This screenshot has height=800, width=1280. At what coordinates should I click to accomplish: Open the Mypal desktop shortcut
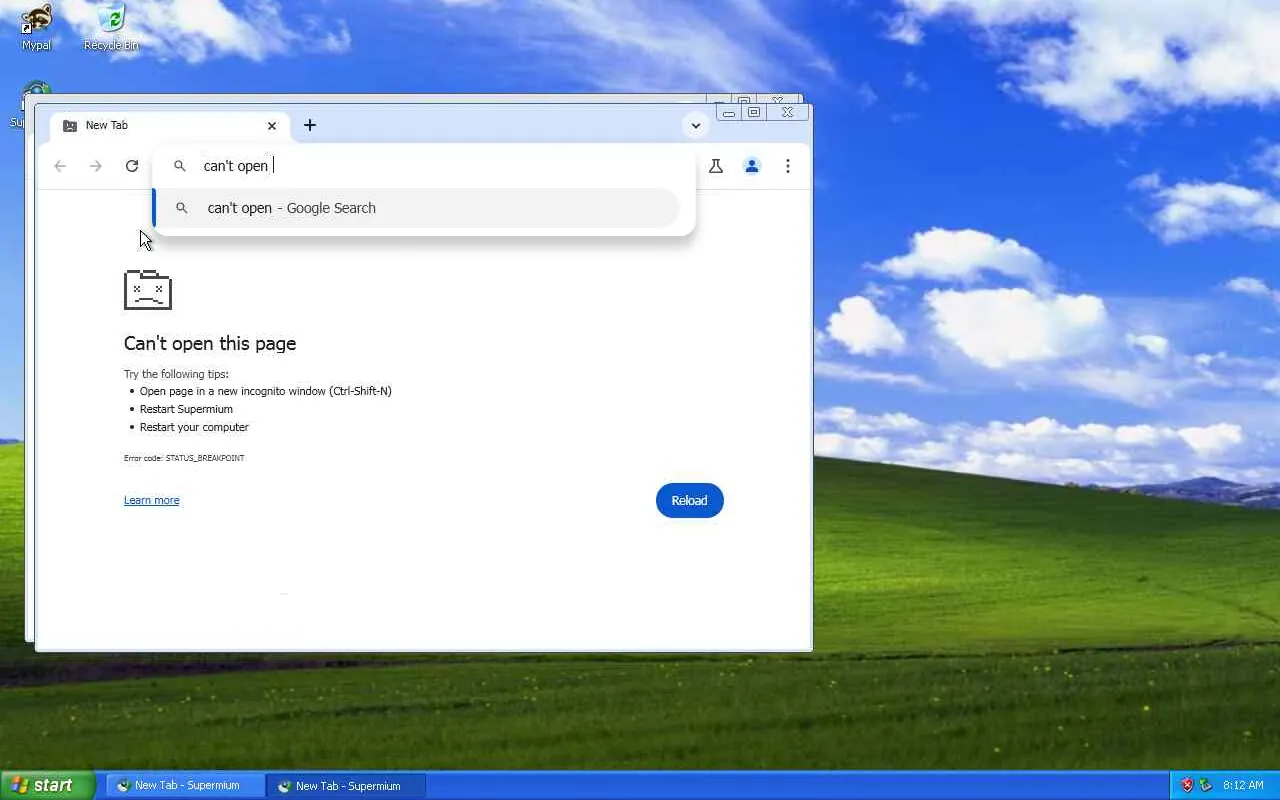click(x=36, y=27)
